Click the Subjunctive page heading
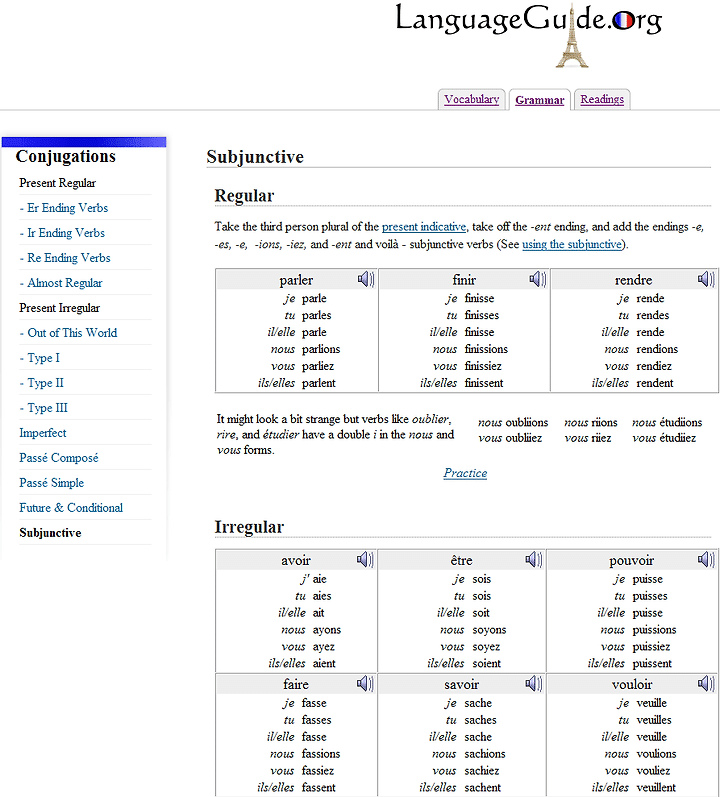The image size is (720, 797). point(255,157)
